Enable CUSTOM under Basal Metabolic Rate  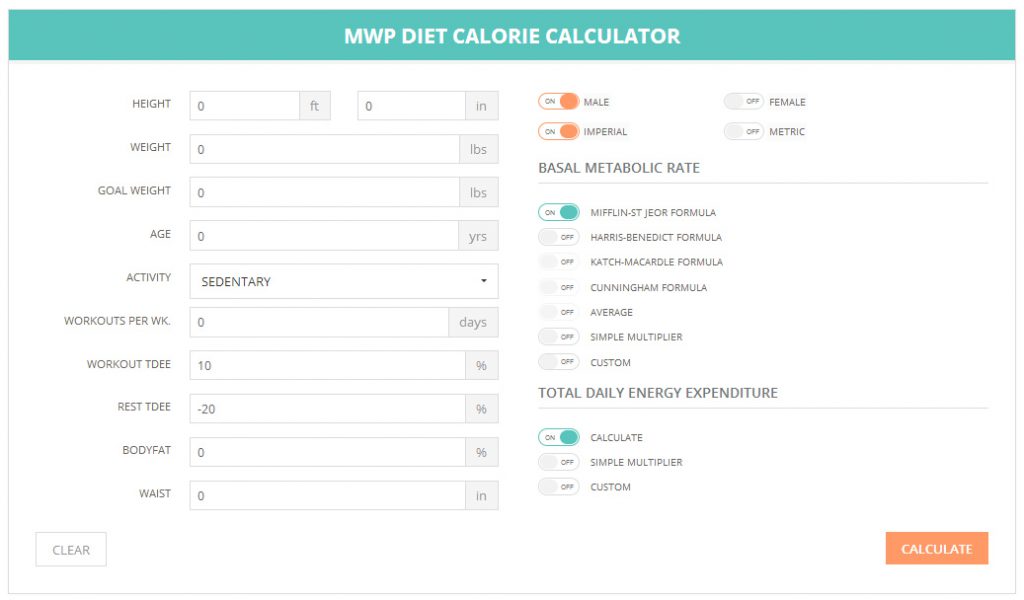pos(558,362)
